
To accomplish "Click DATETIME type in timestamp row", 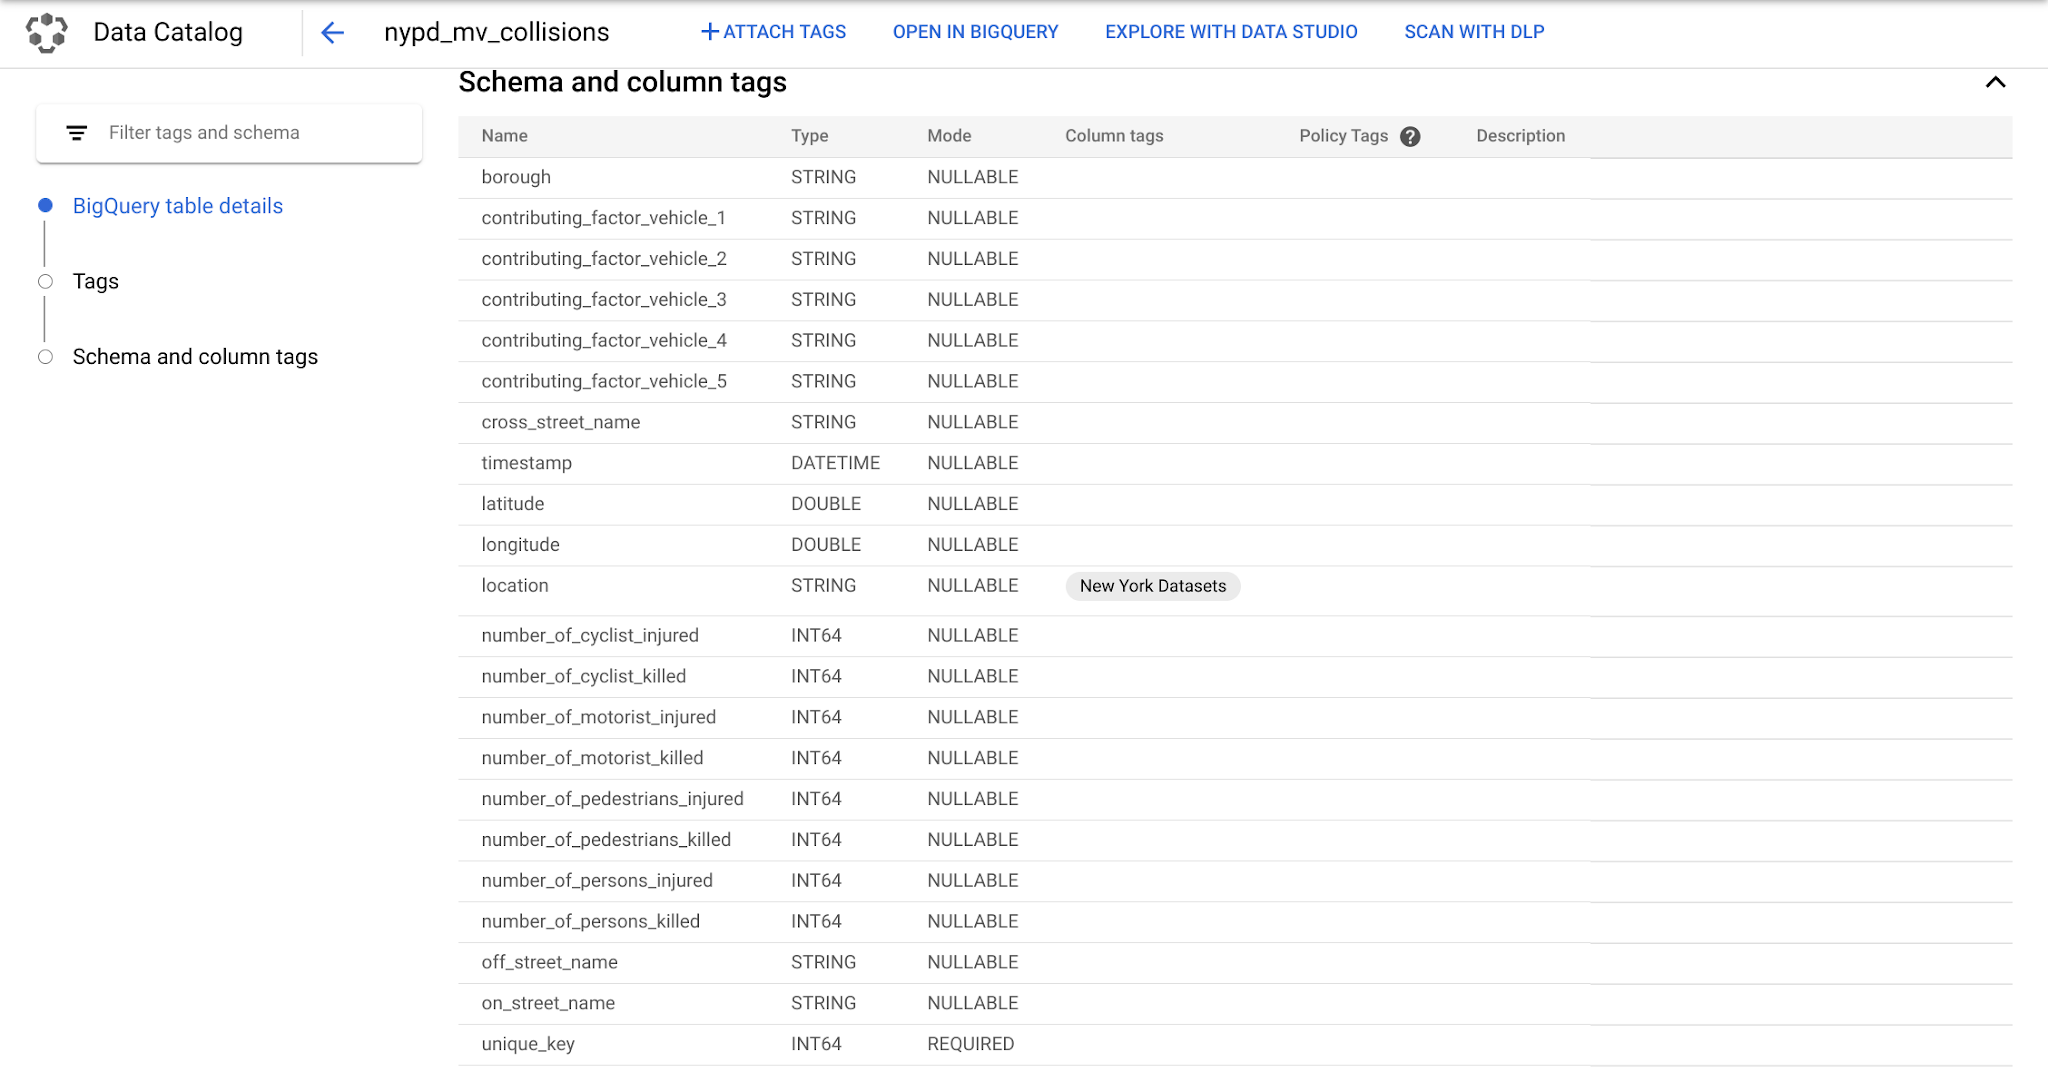I will click(835, 463).
